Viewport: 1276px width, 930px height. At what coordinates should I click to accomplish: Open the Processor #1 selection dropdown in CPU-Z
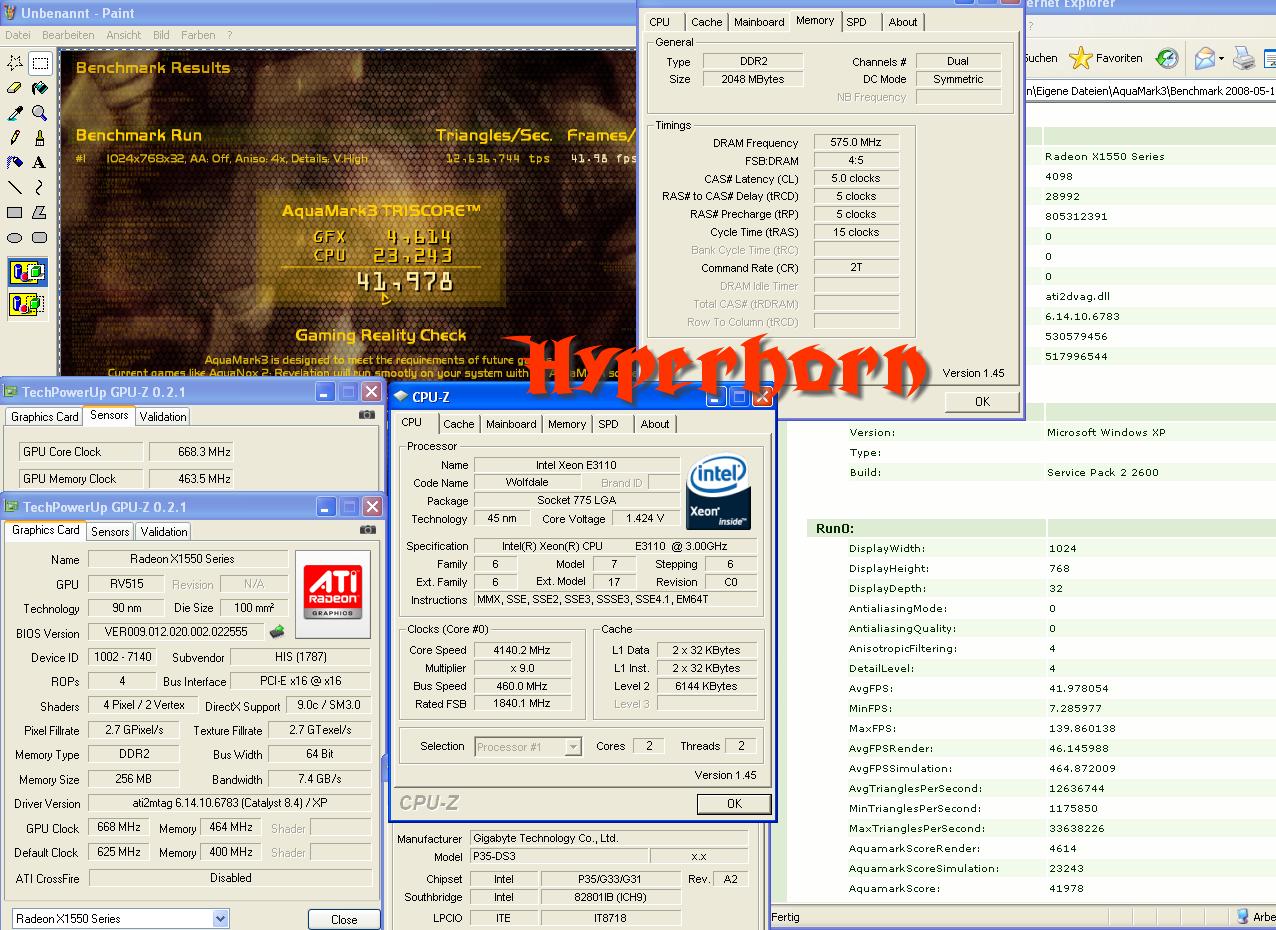click(x=573, y=747)
